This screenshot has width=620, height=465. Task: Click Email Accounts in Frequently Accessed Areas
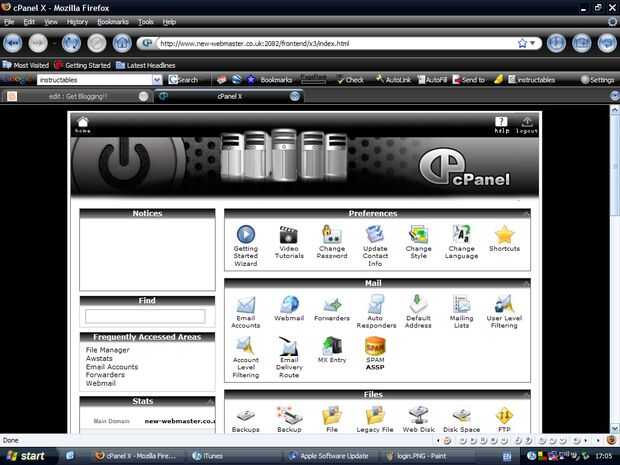[x=112, y=367]
